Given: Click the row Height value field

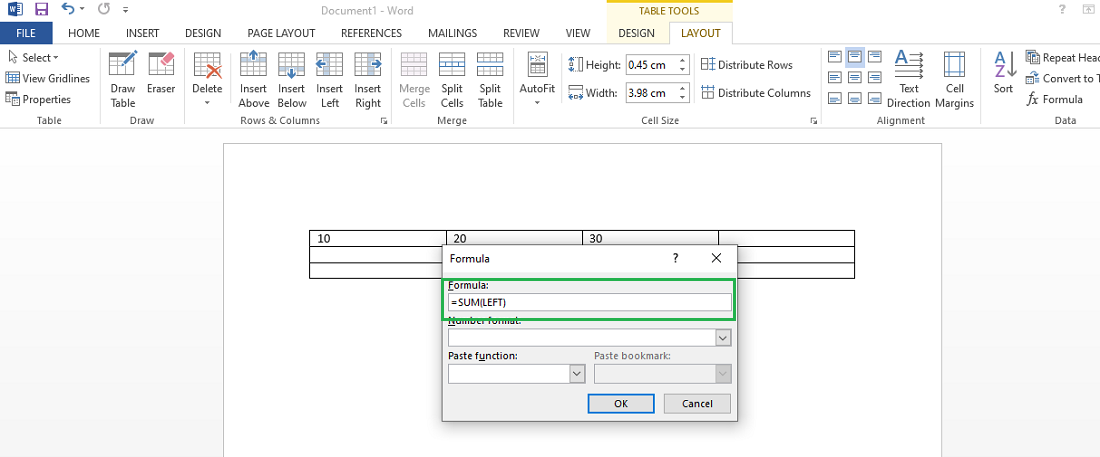Looking at the screenshot, I should (x=651, y=65).
